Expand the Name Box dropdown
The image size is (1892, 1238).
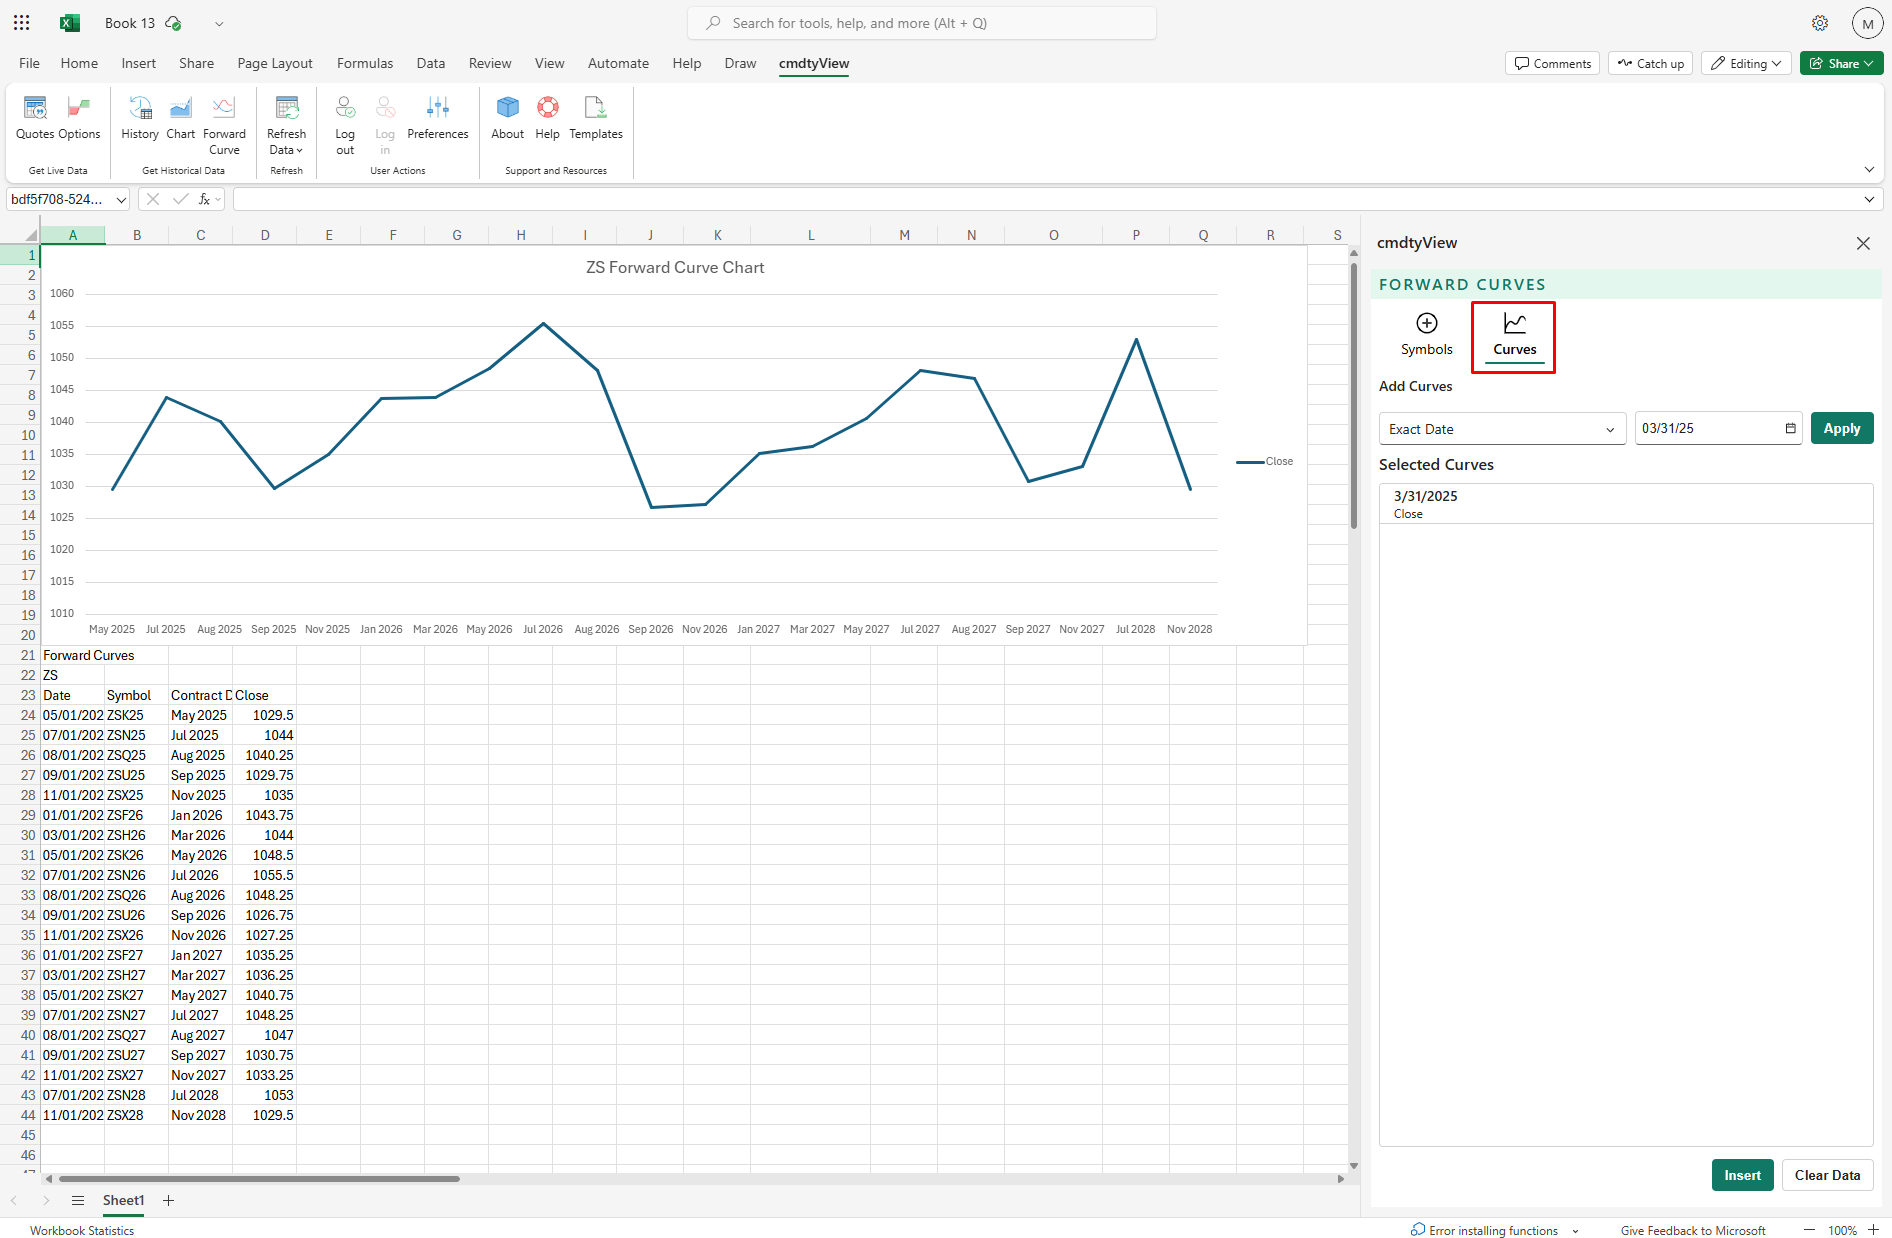click(120, 199)
